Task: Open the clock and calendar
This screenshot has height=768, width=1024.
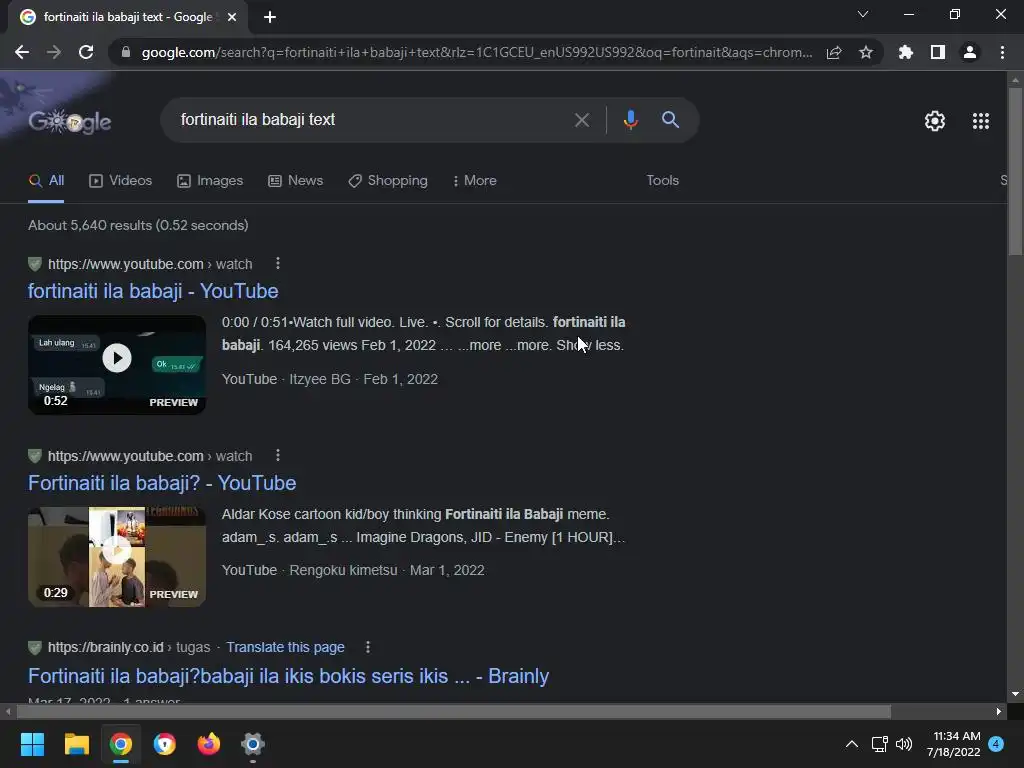Action: tap(953, 744)
